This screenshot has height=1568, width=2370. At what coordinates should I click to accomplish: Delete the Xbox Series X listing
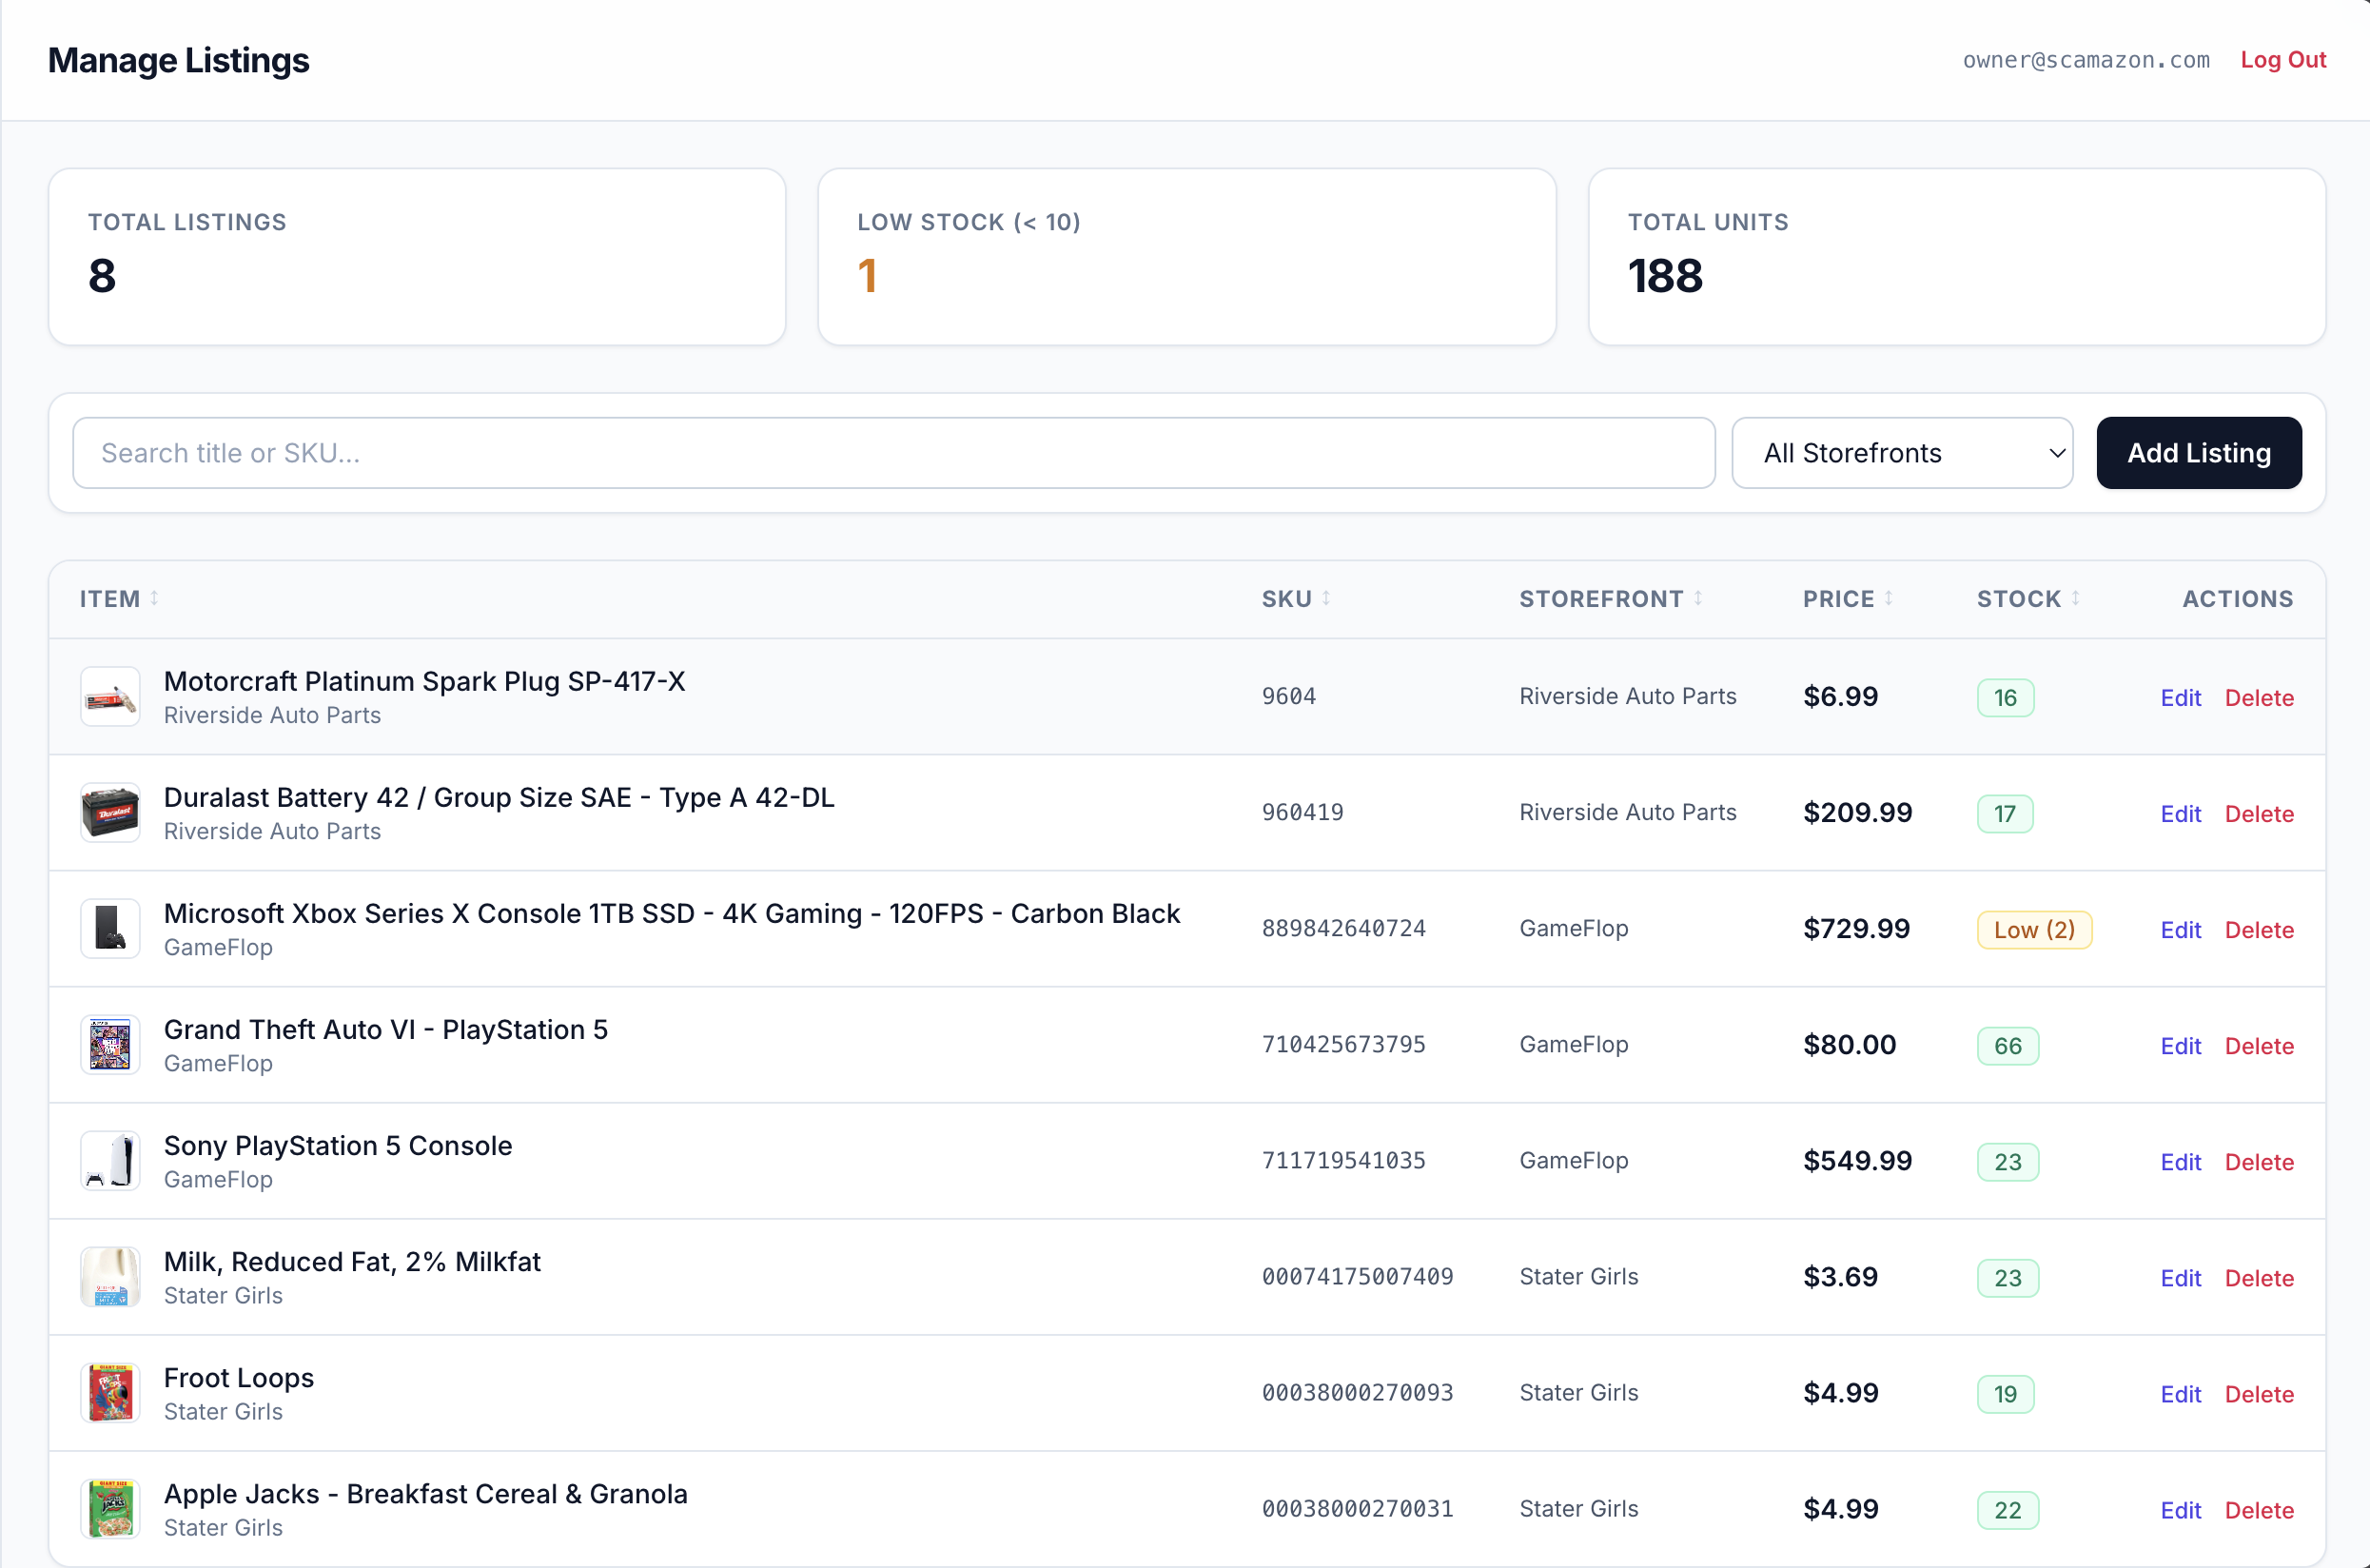[x=2259, y=930]
